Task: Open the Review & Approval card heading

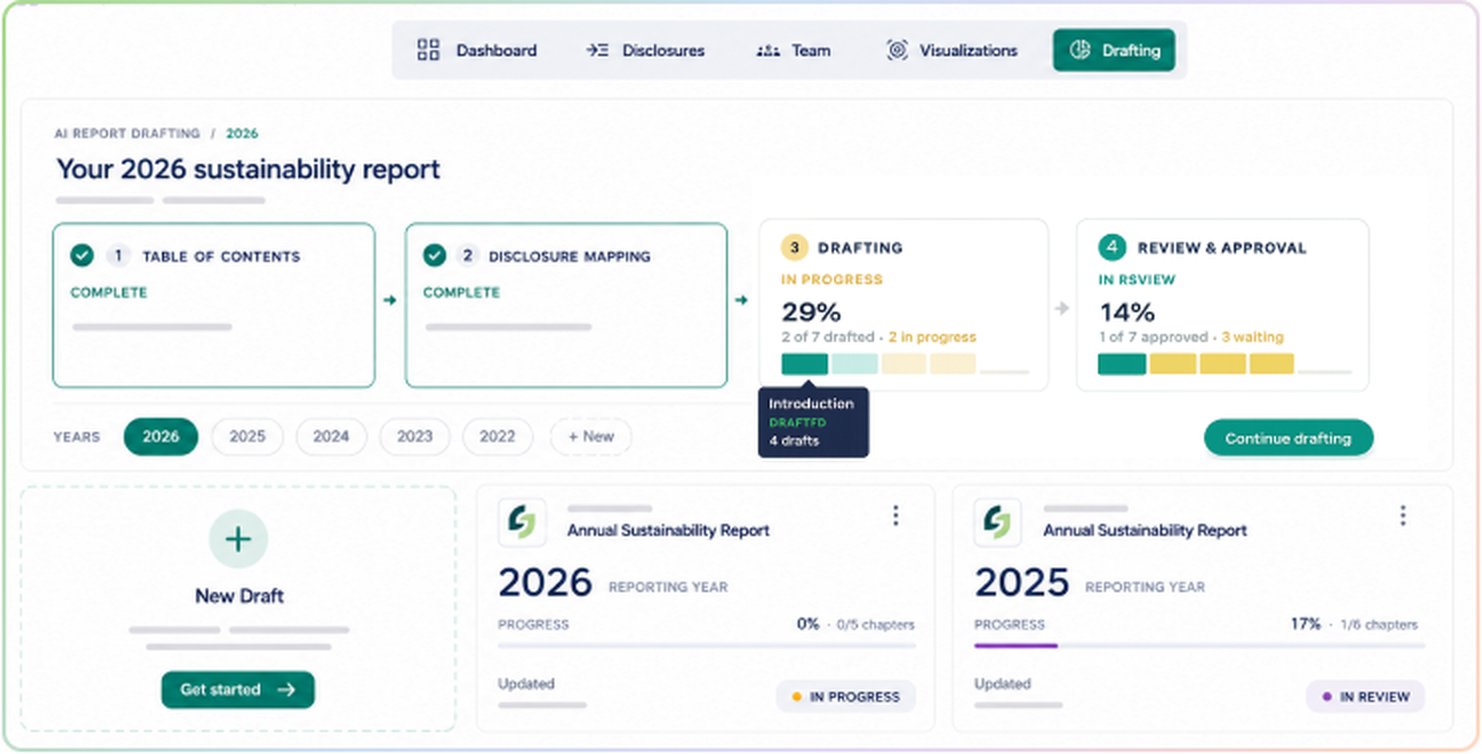Action: tap(1222, 247)
